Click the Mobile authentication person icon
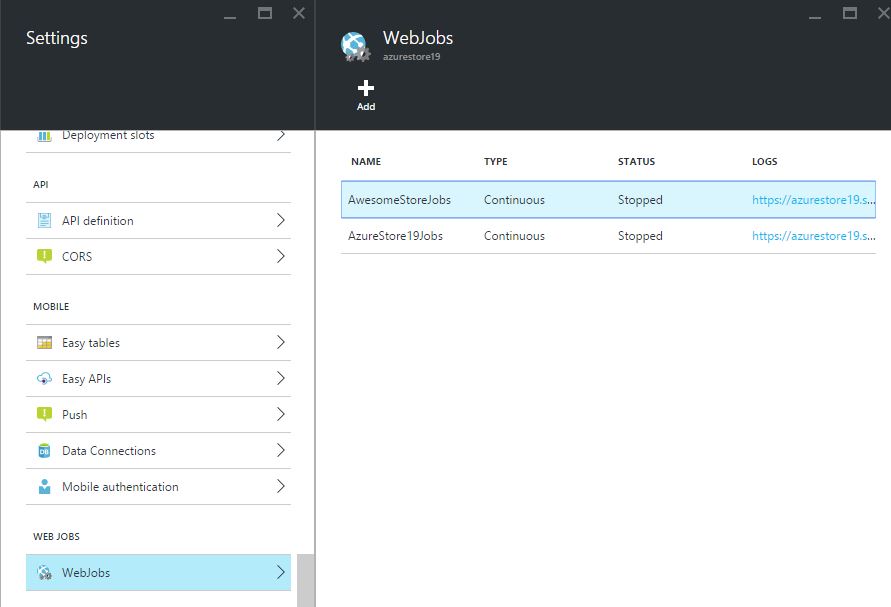 [x=44, y=487]
